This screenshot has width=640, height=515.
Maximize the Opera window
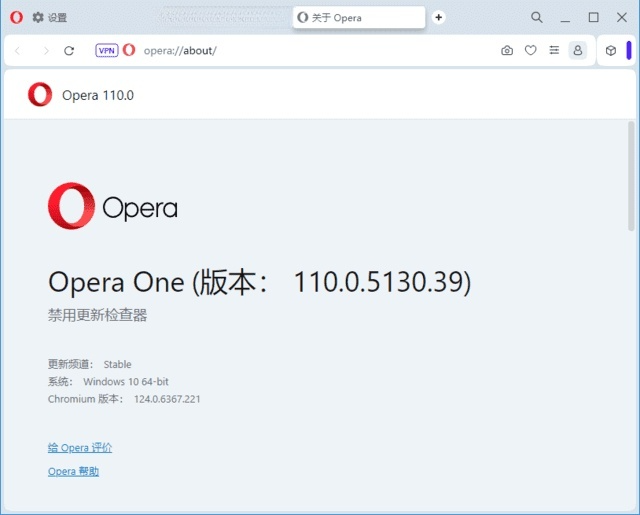pyautogui.click(x=593, y=18)
